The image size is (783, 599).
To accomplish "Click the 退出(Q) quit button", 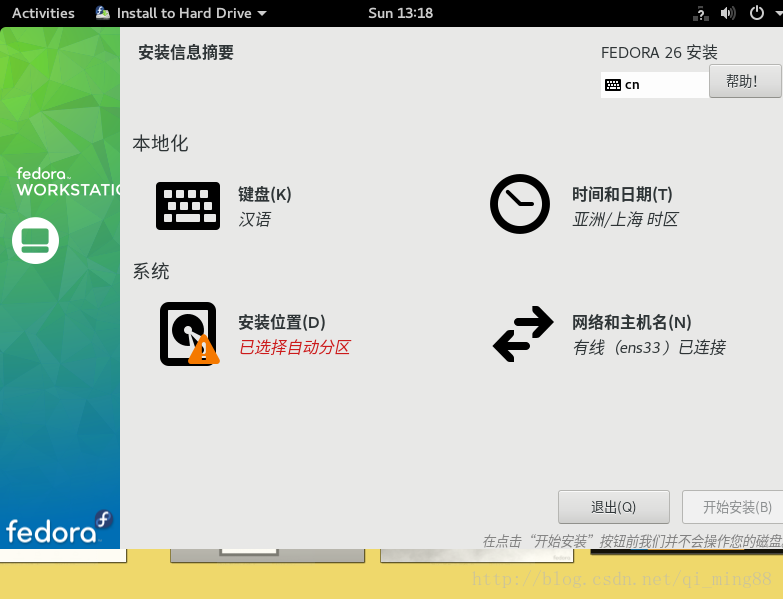I will [614, 507].
